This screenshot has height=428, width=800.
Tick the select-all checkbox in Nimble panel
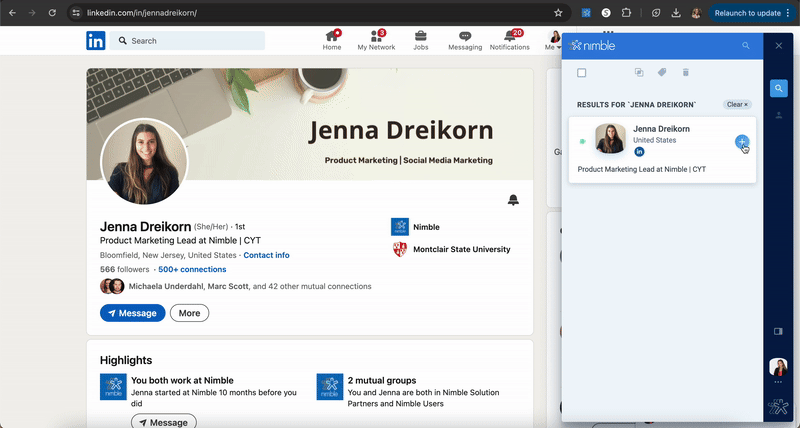click(x=582, y=72)
